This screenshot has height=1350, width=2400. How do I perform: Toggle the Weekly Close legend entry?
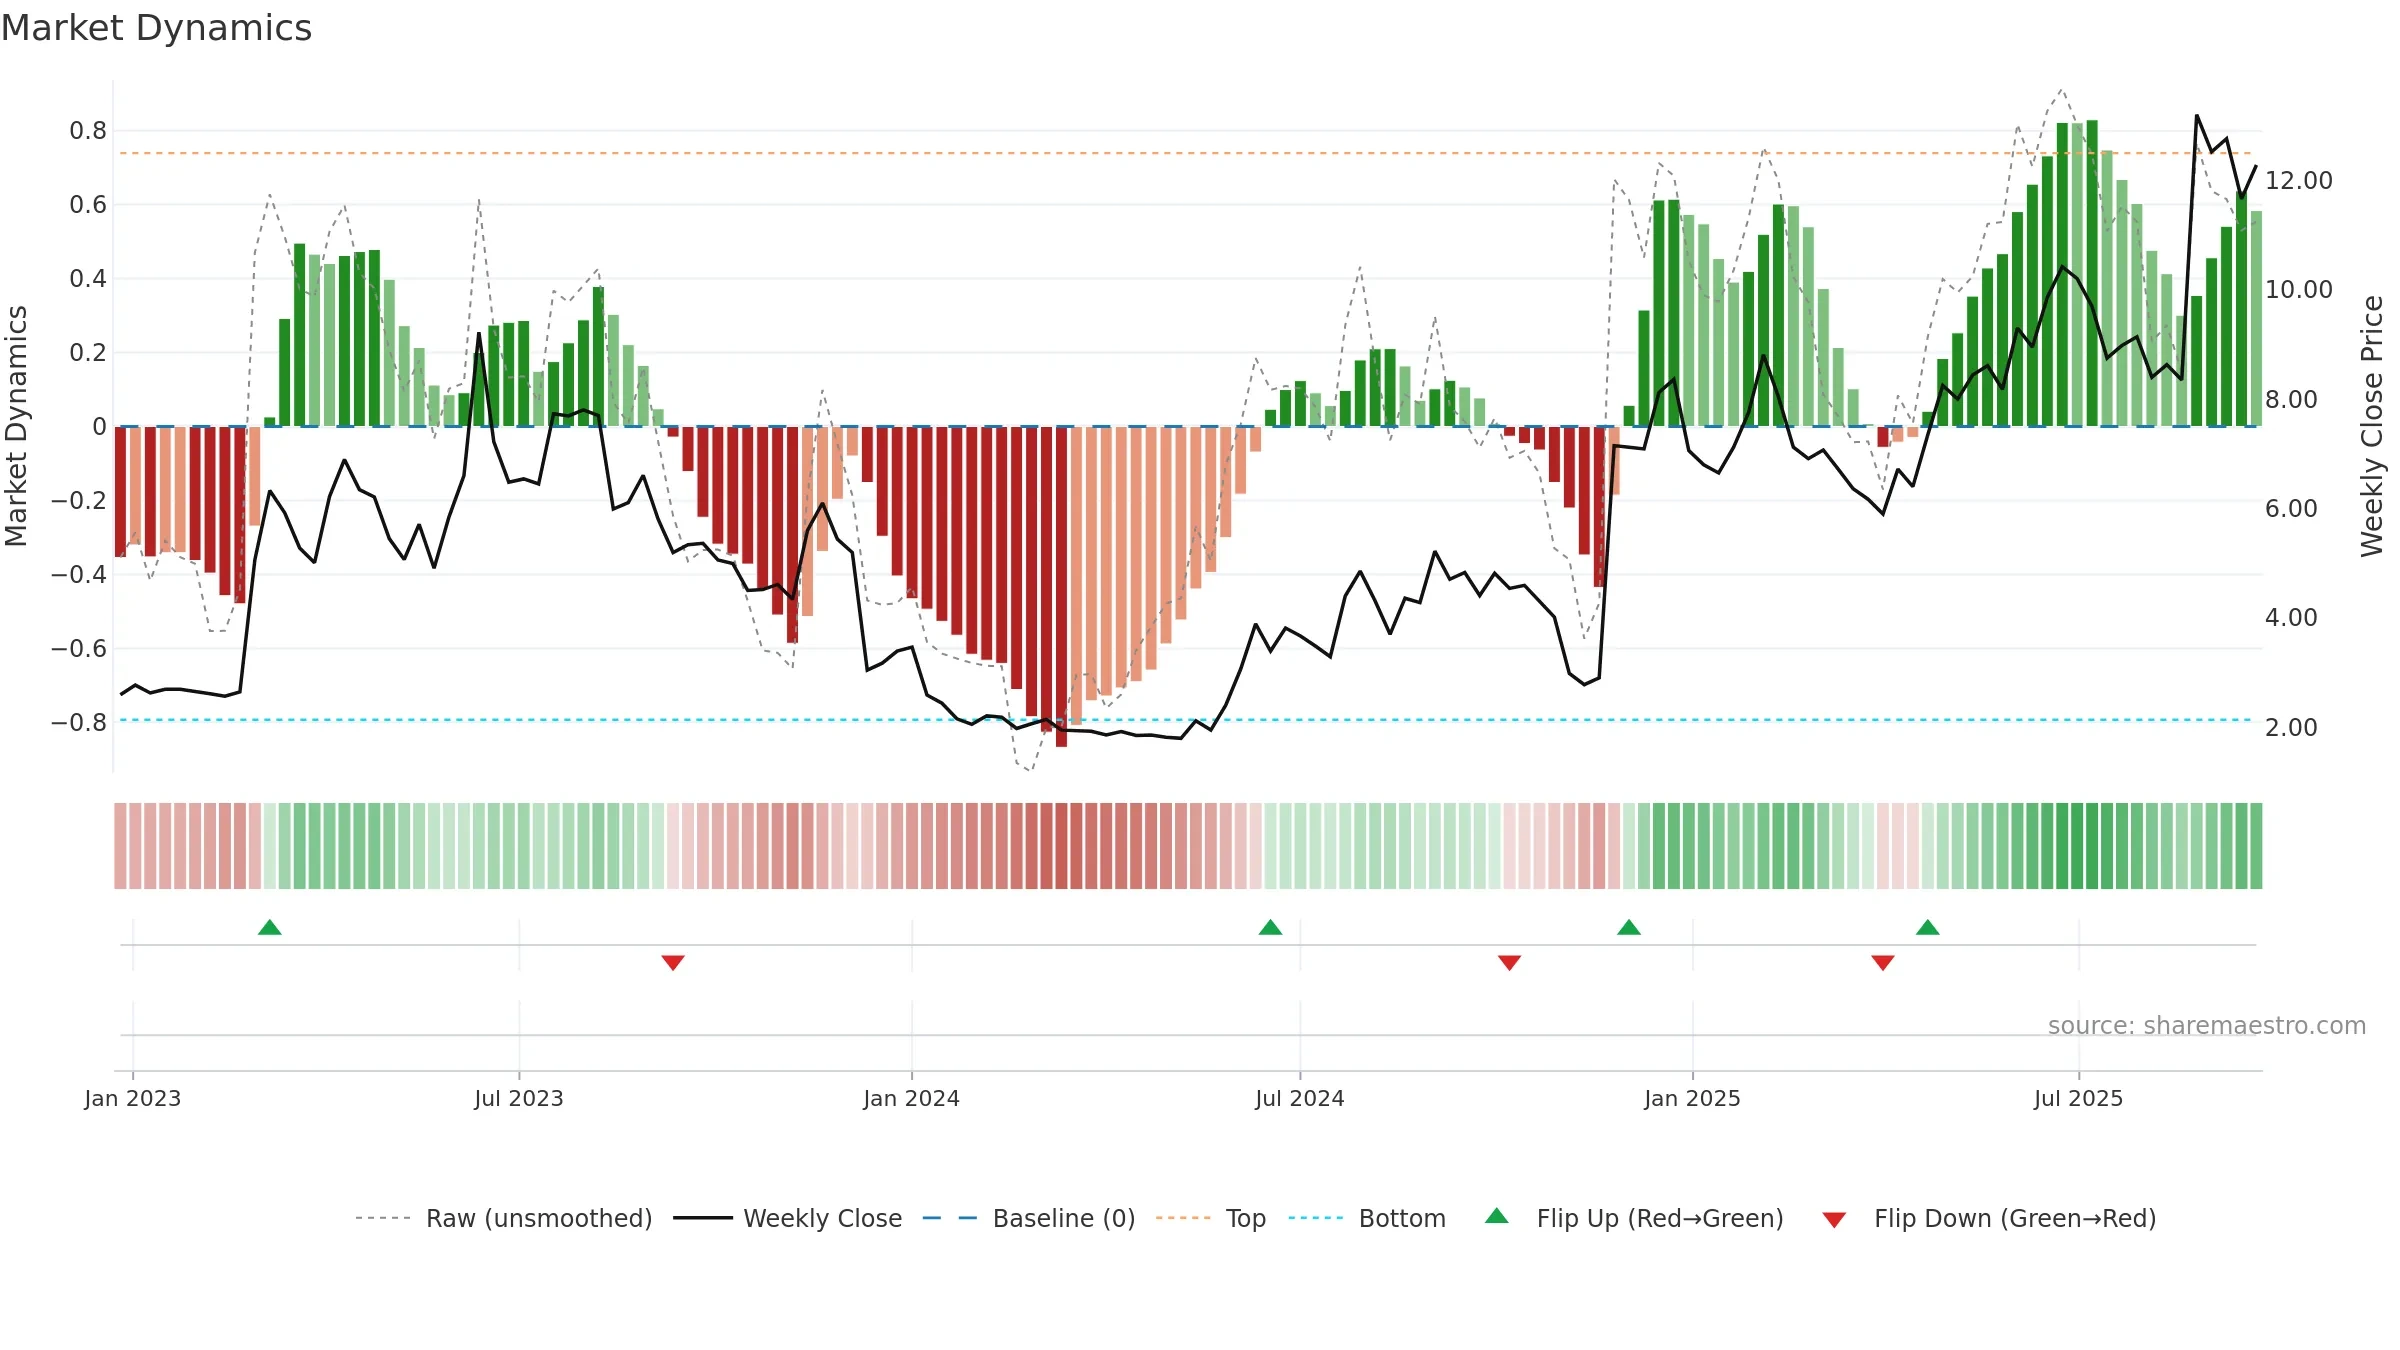(x=788, y=1219)
